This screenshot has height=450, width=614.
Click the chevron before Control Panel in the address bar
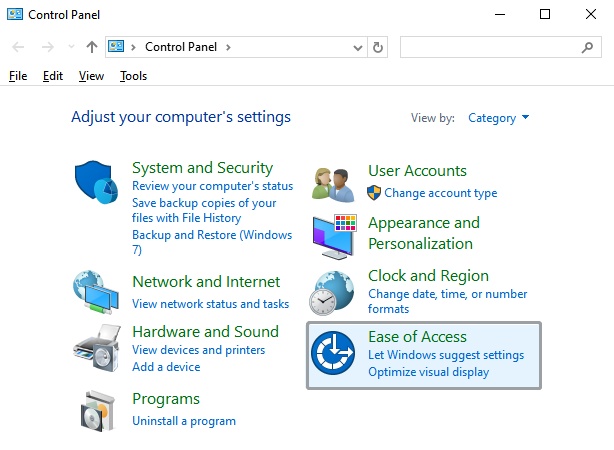[x=134, y=47]
